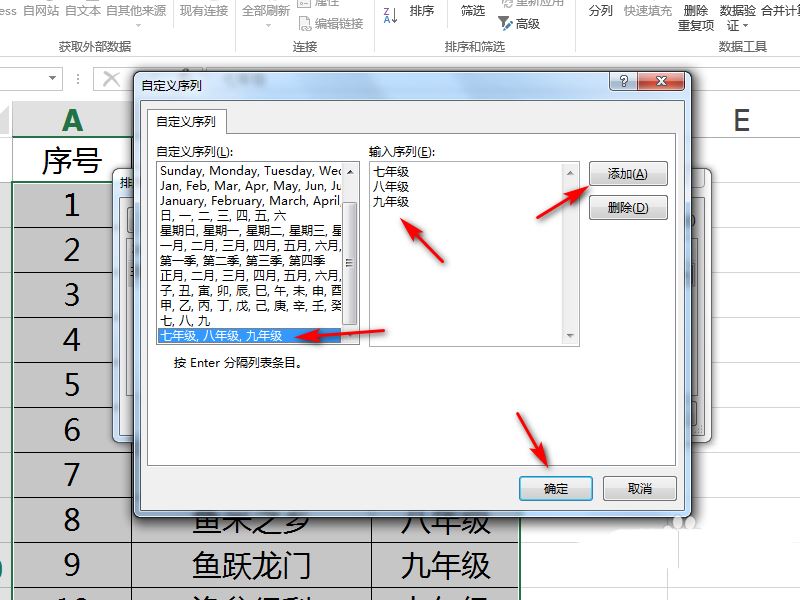This screenshot has width=800, height=600.
Task: Click scroll-up arrow of custom list box
Action: click(350, 172)
